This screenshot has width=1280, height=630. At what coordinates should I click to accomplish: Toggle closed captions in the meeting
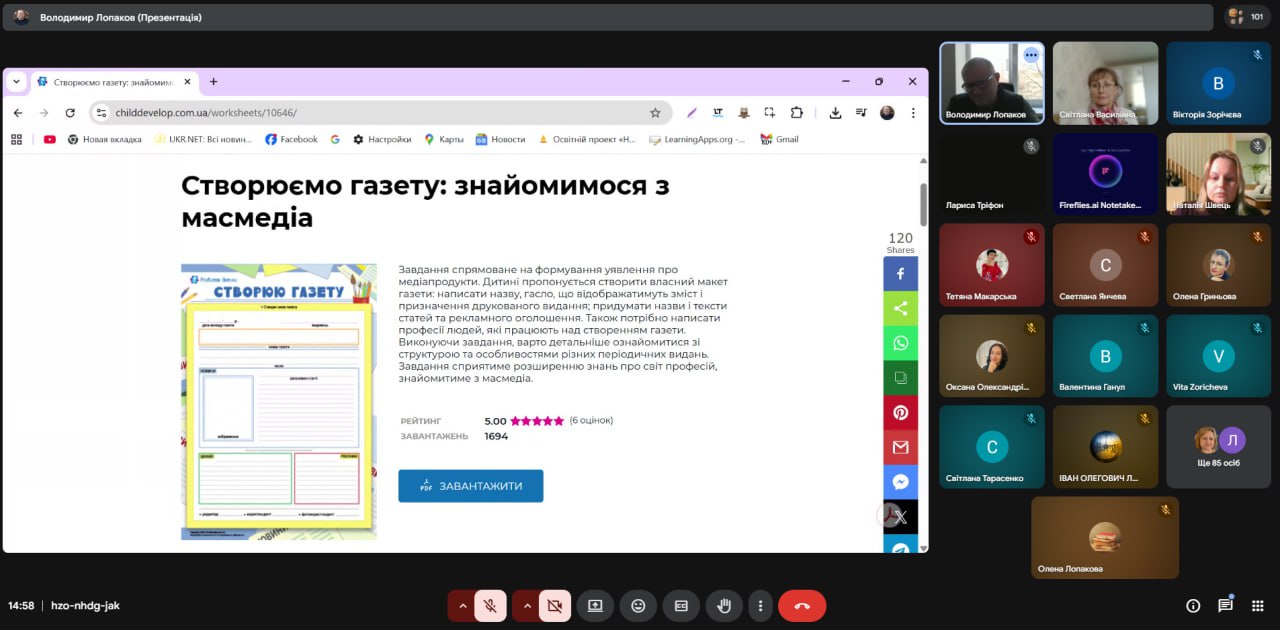681,606
